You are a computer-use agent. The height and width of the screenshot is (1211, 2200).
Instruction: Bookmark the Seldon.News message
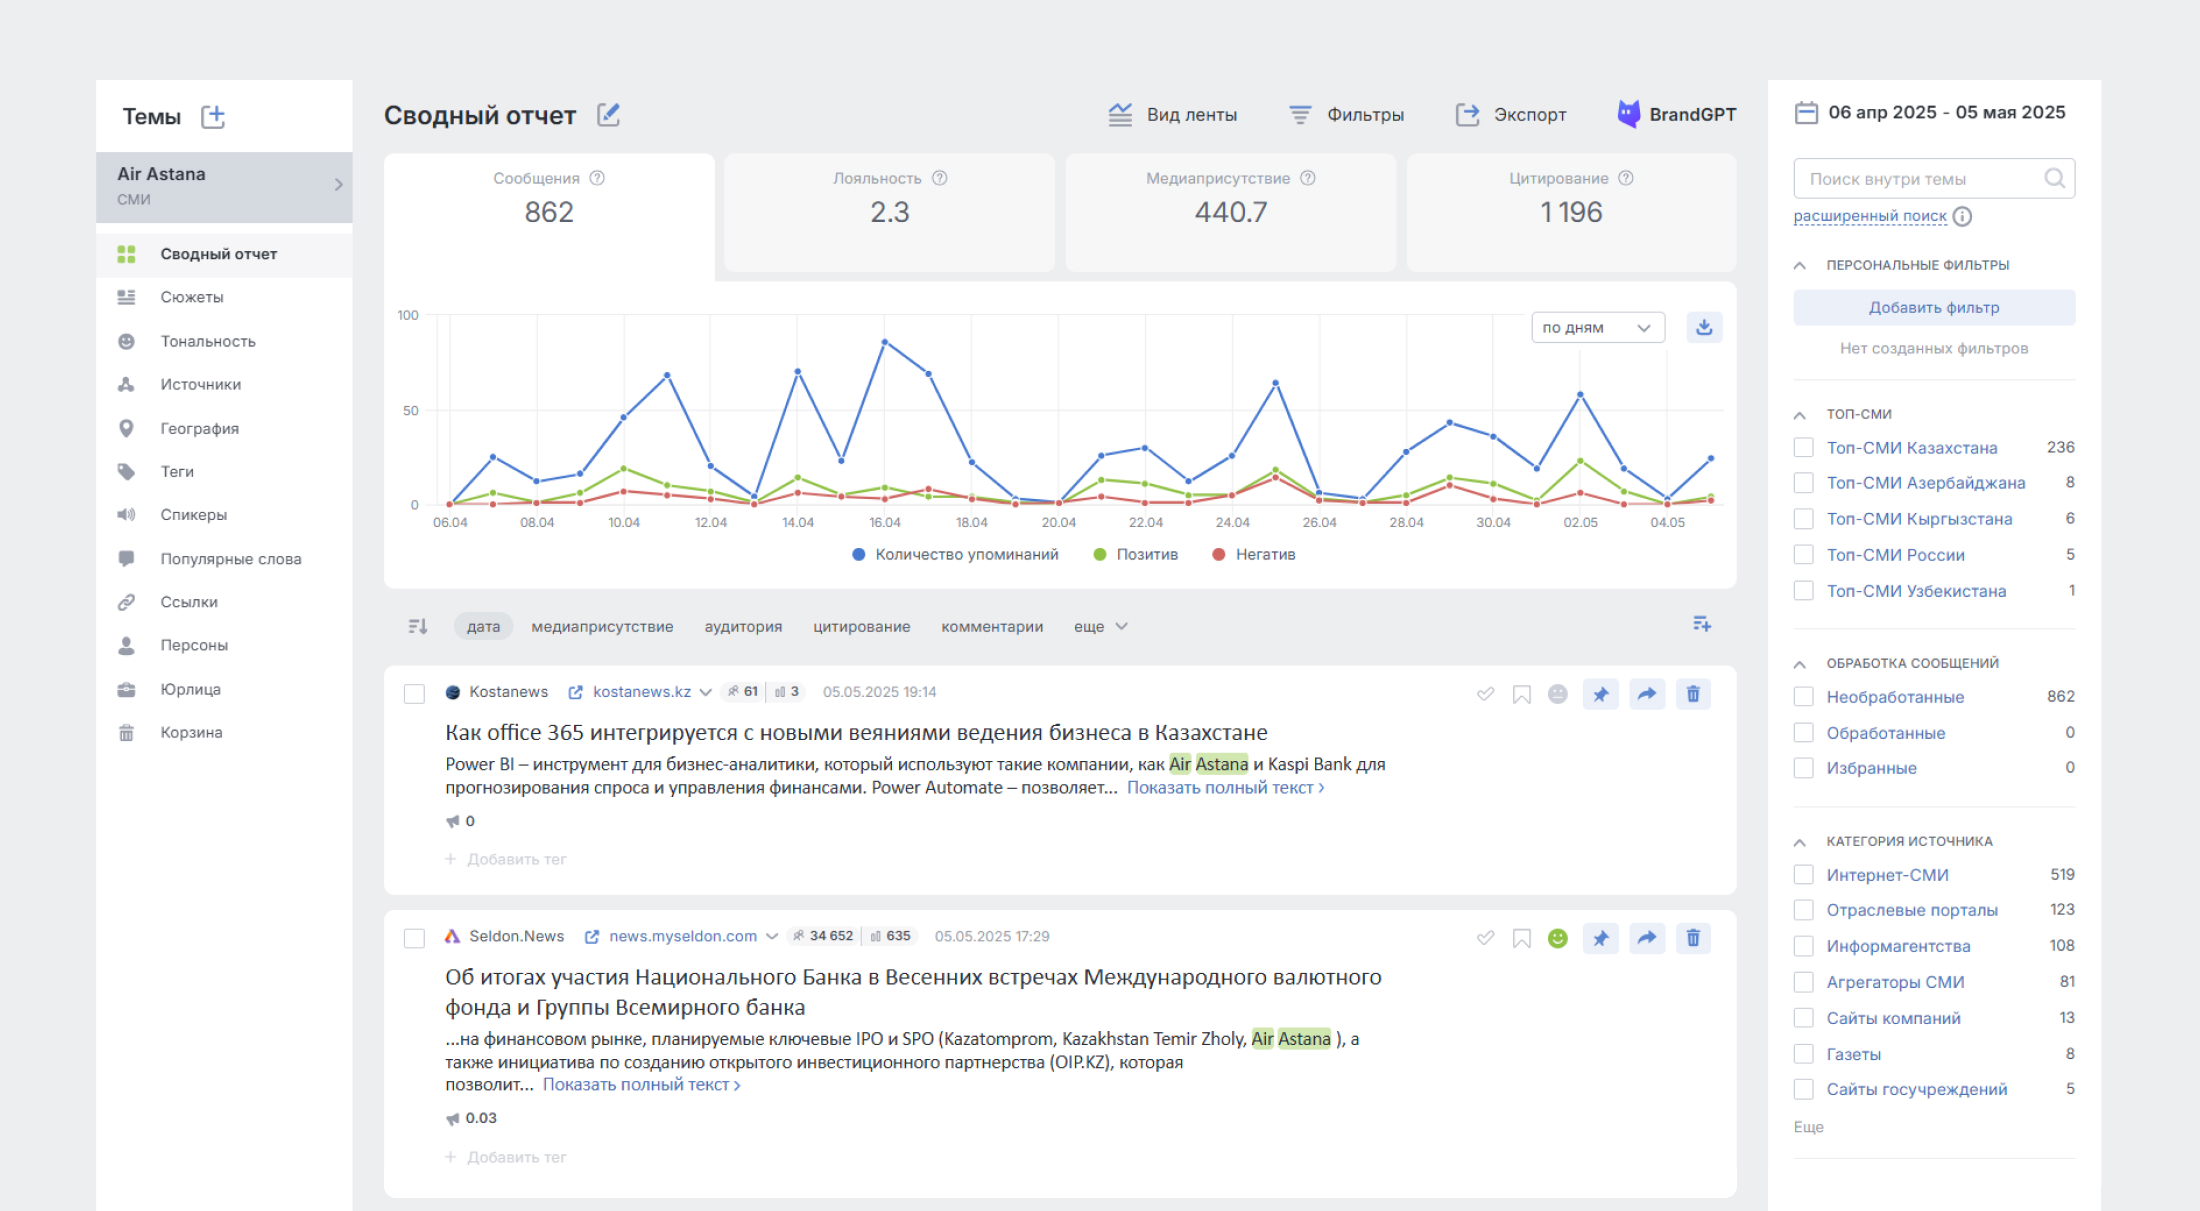point(1522,938)
